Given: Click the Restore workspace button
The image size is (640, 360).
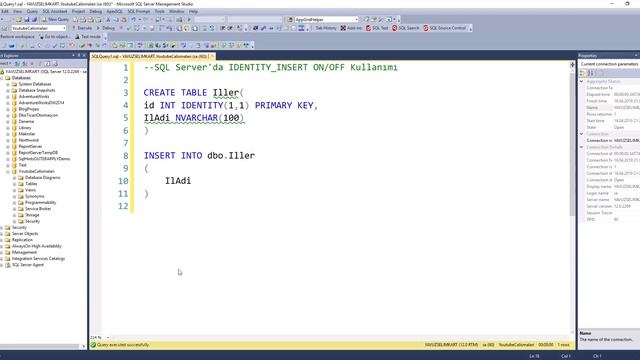Looking at the screenshot, I should point(17,36).
